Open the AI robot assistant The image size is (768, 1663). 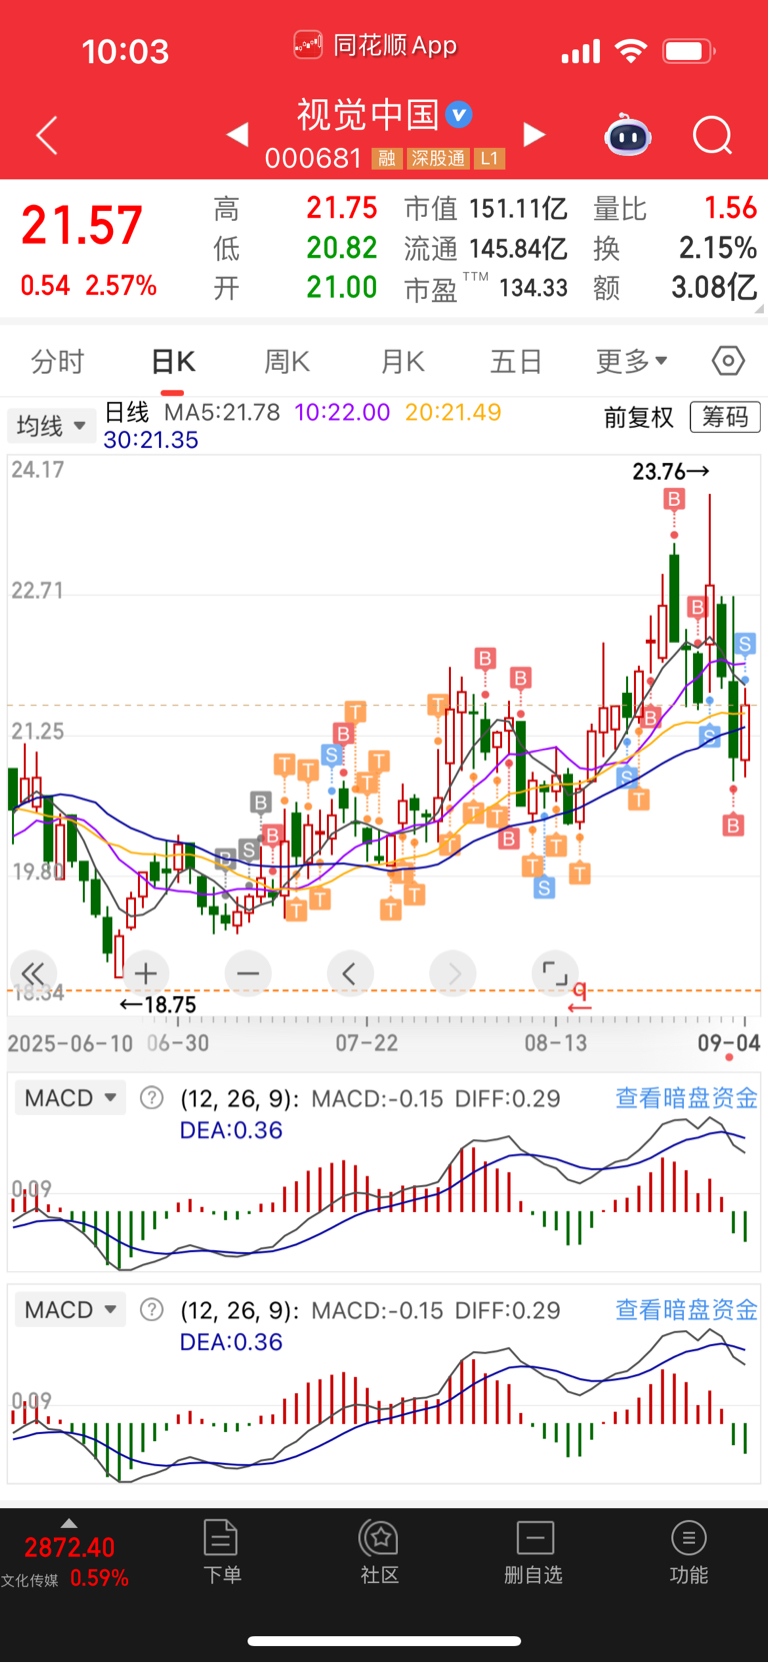tap(628, 135)
